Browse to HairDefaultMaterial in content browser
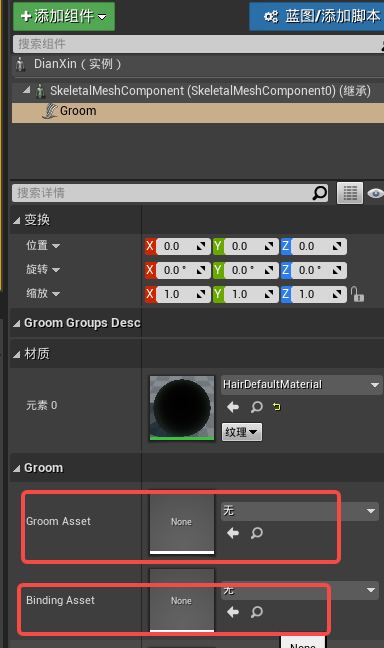This screenshot has width=384, height=648. [x=257, y=407]
